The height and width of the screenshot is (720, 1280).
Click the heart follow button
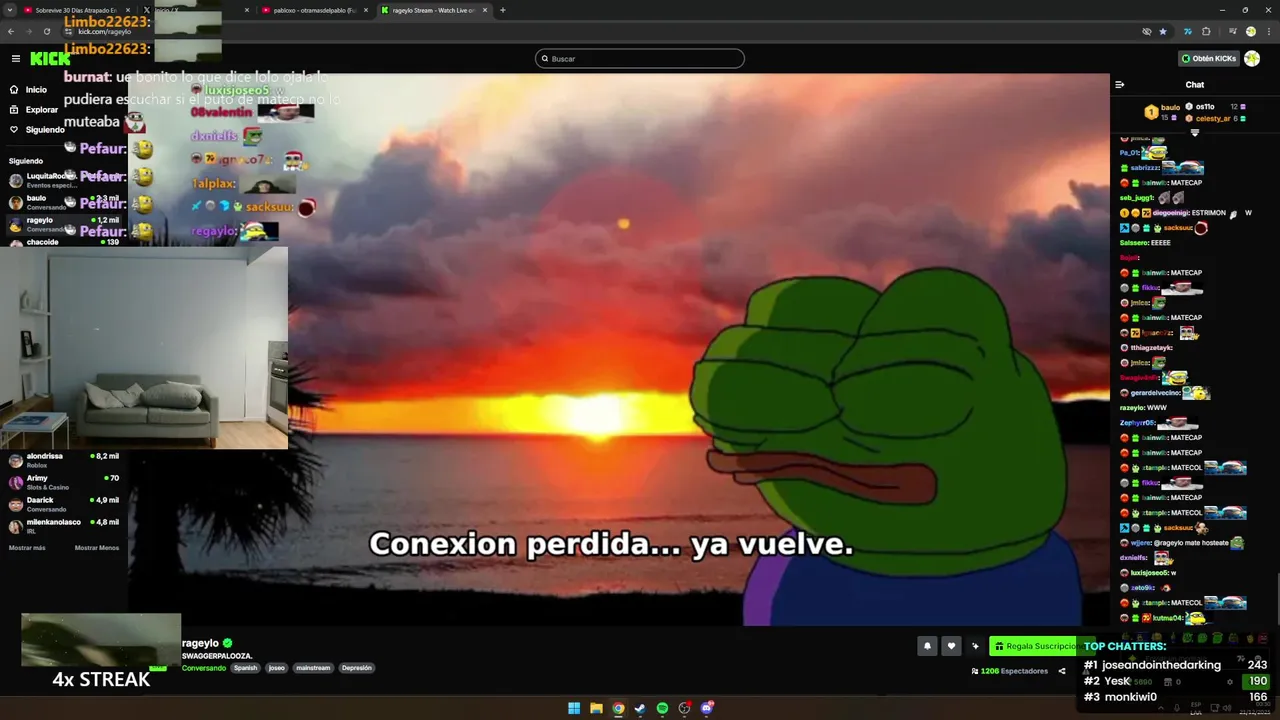951,646
